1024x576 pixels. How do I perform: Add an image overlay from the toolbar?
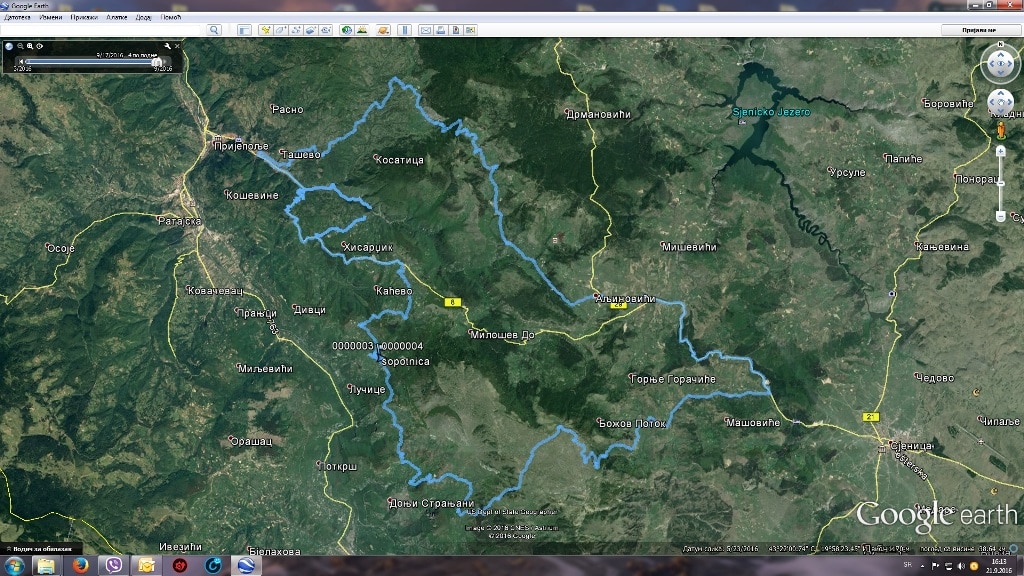311,30
